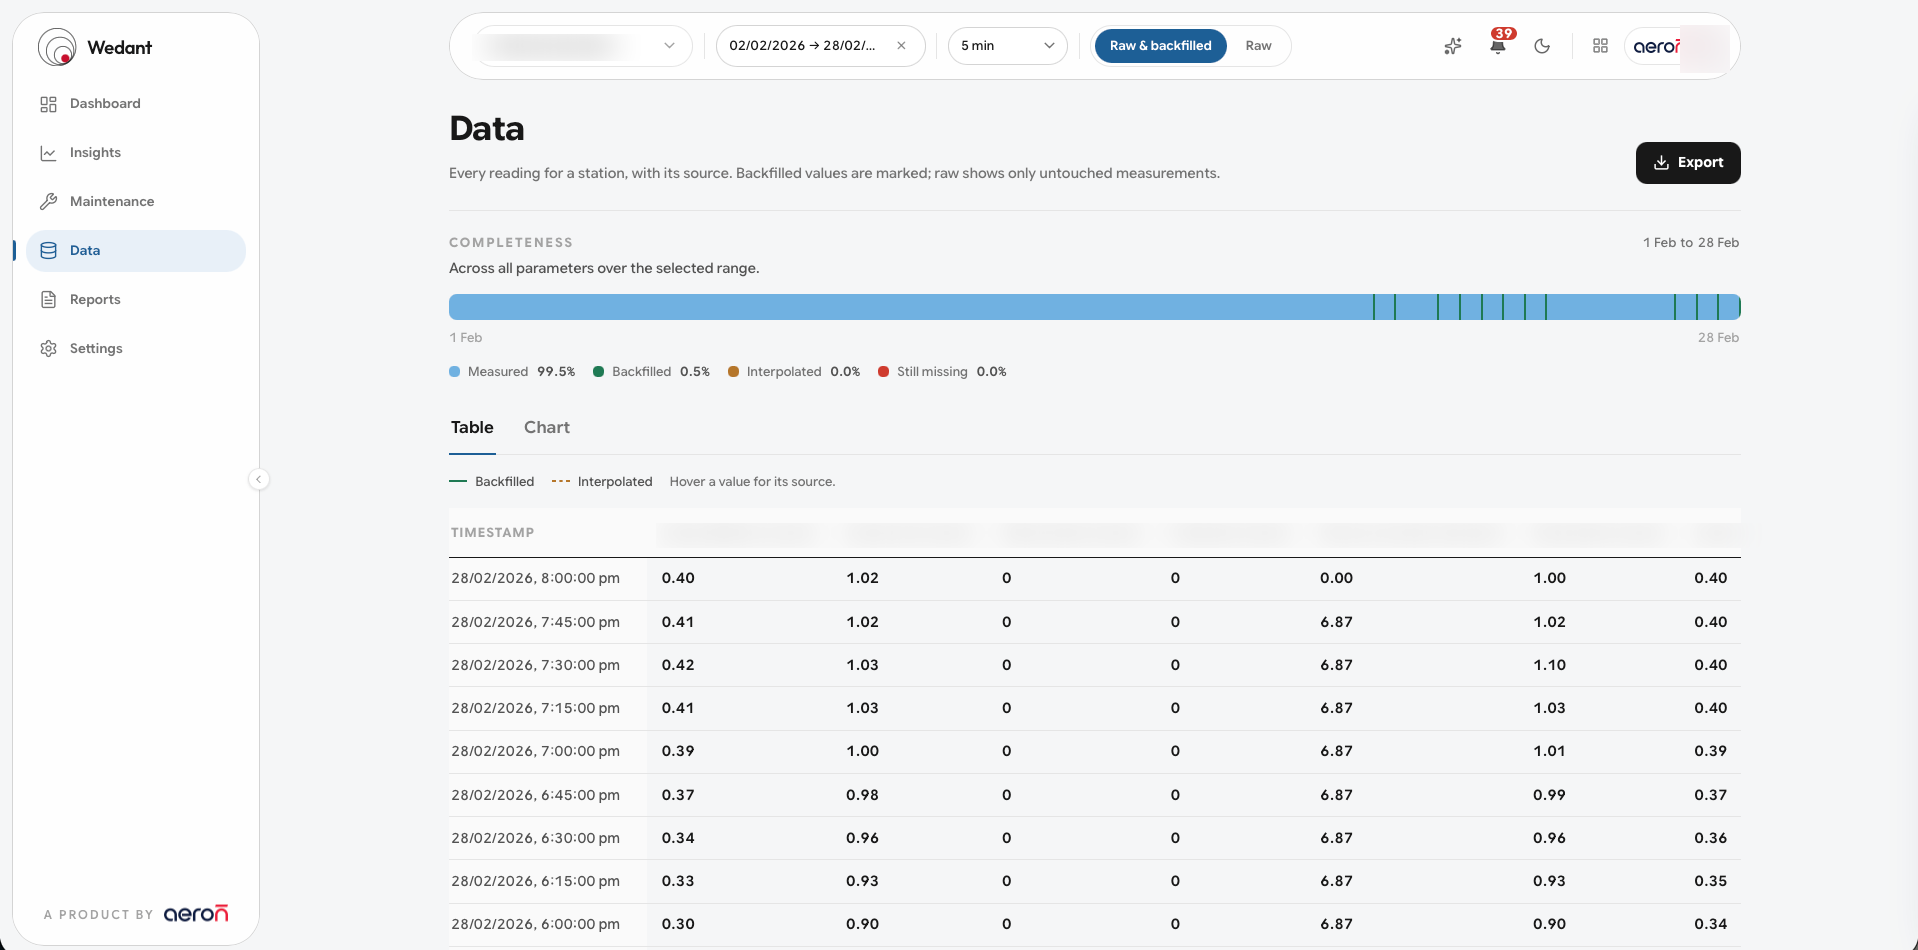Select the 28/02/2026, 7:15:00 pm timestamp

pos(535,708)
